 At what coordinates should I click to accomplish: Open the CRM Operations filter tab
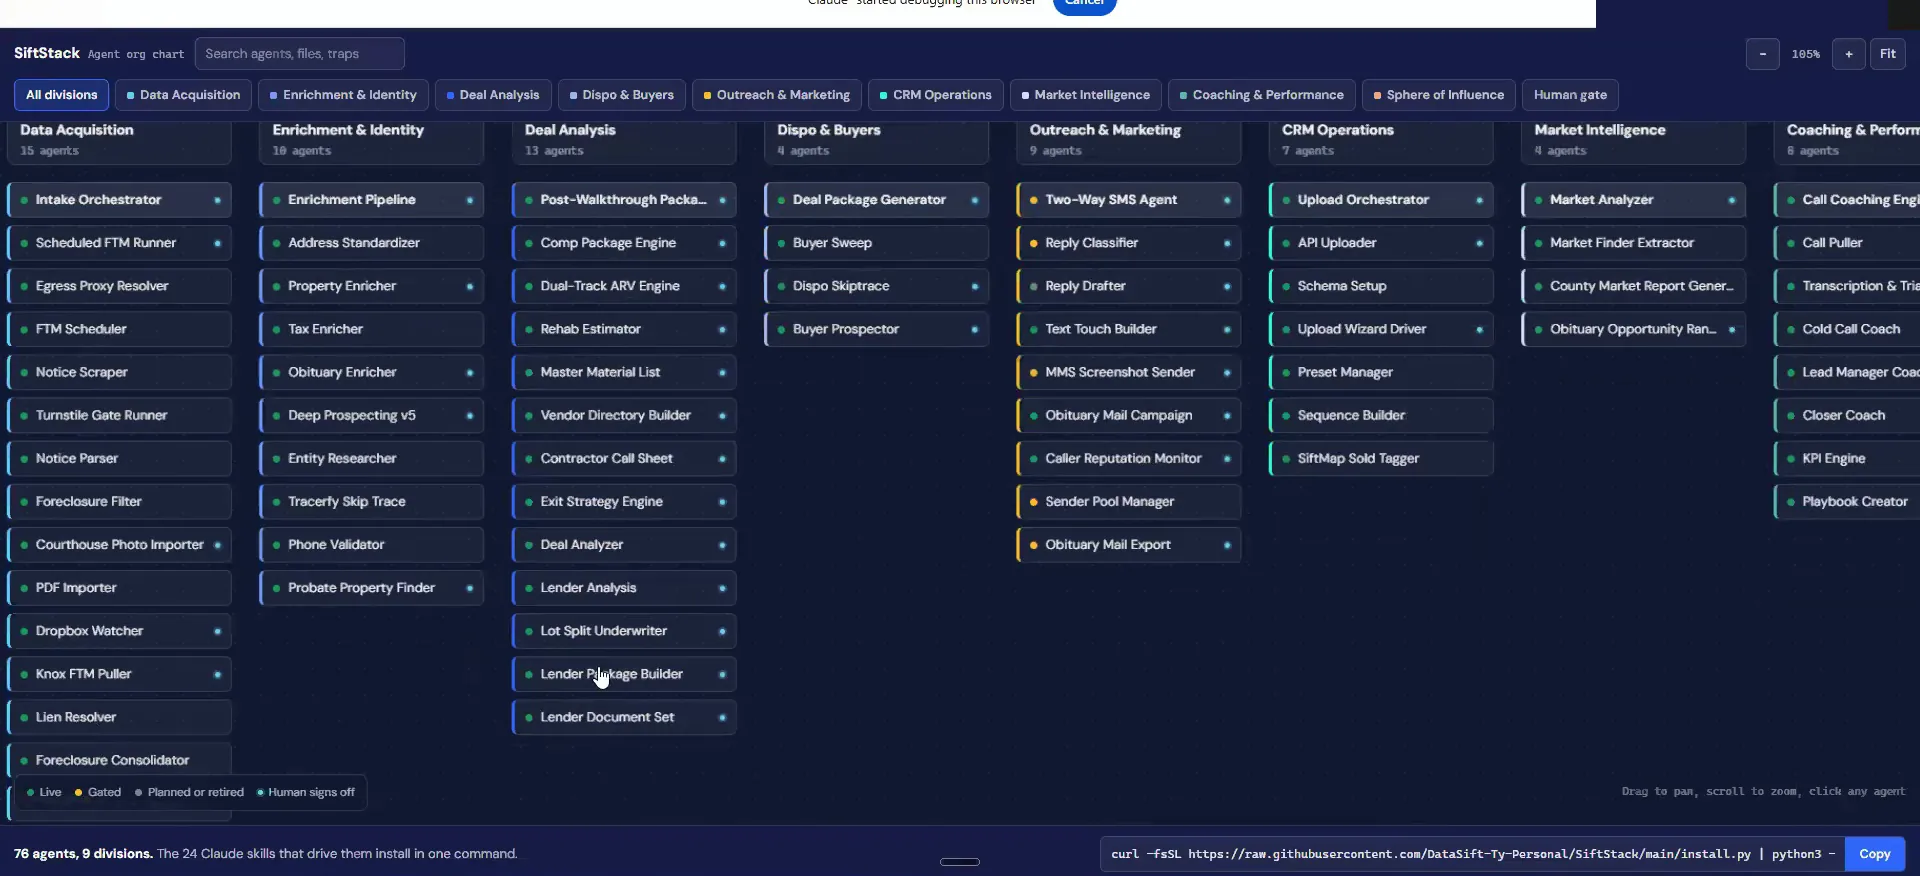[936, 95]
